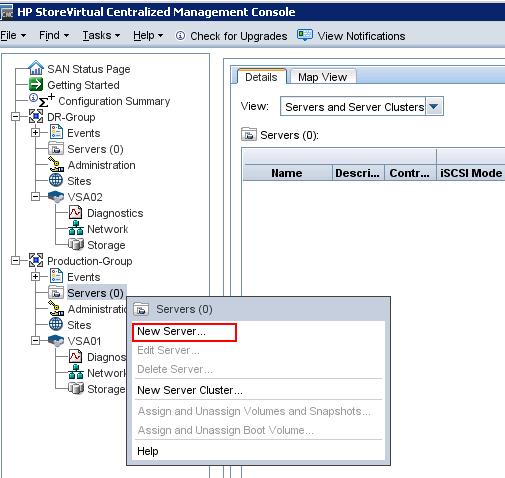Click the Getting Started green arrow icon

[x=36, y=84]
